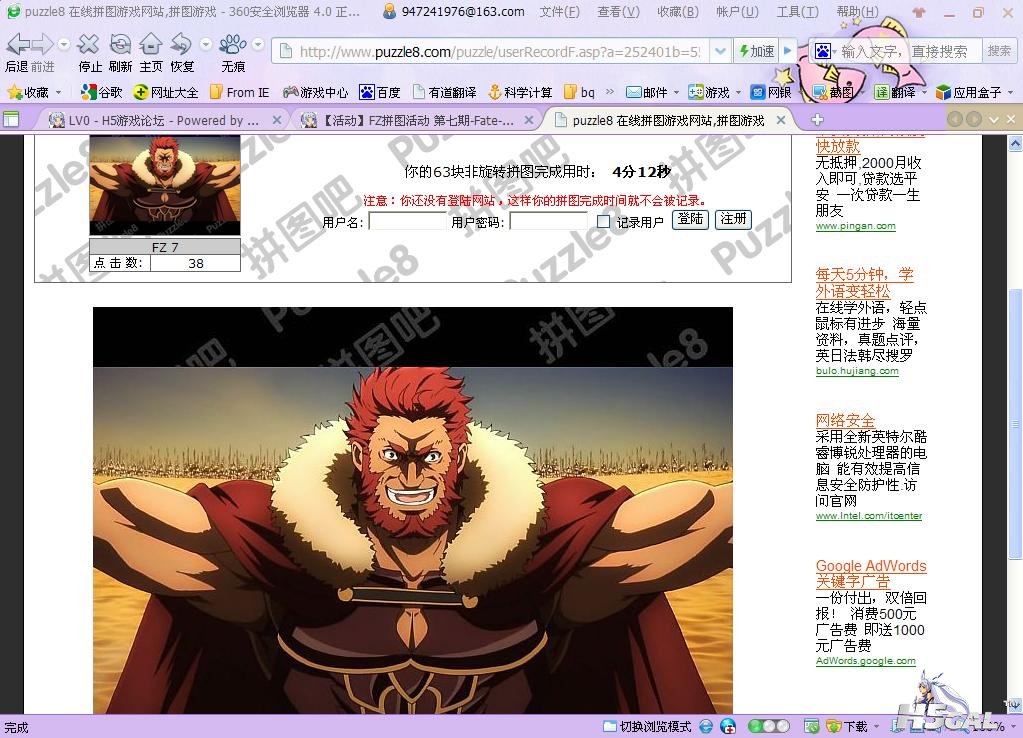Click the vertical page scrollbar

pyautogui.click(x=1015, y=424)
